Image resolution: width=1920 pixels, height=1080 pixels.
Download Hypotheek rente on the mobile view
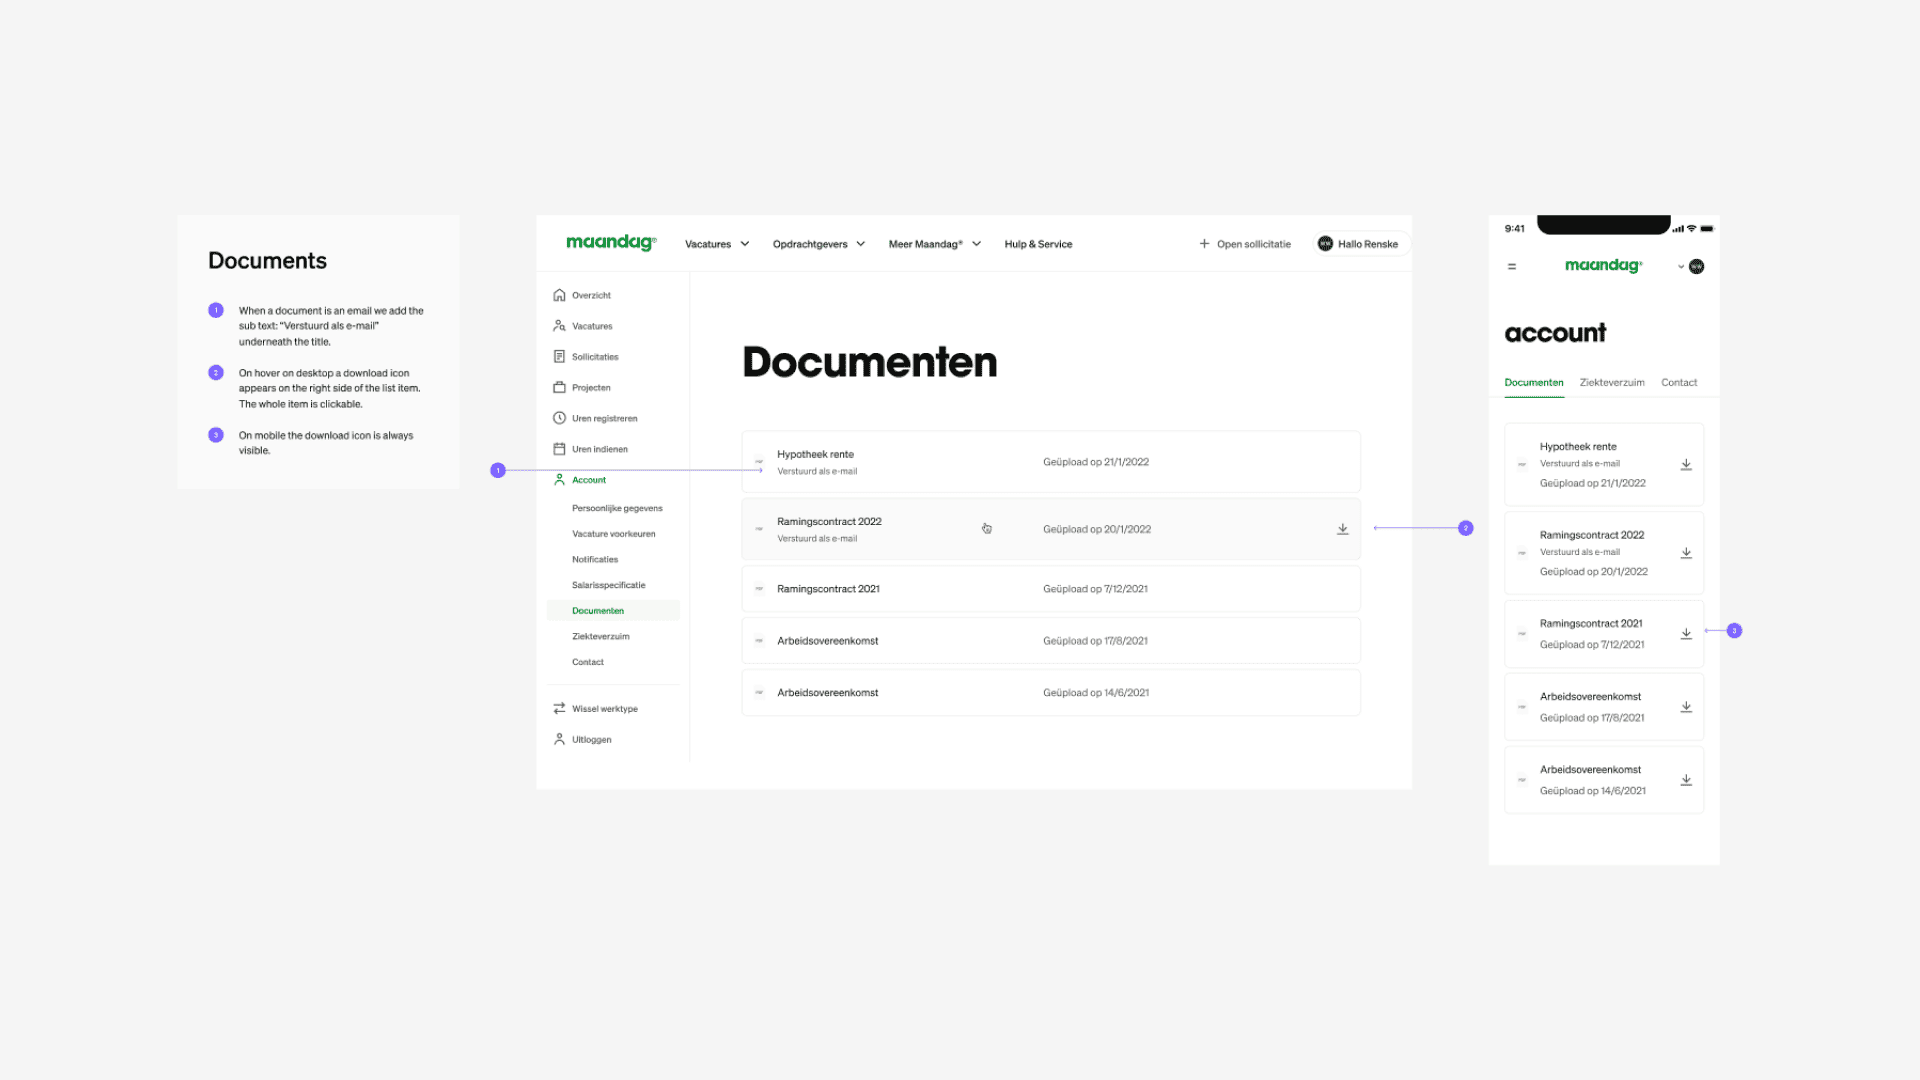[1686, 464]
